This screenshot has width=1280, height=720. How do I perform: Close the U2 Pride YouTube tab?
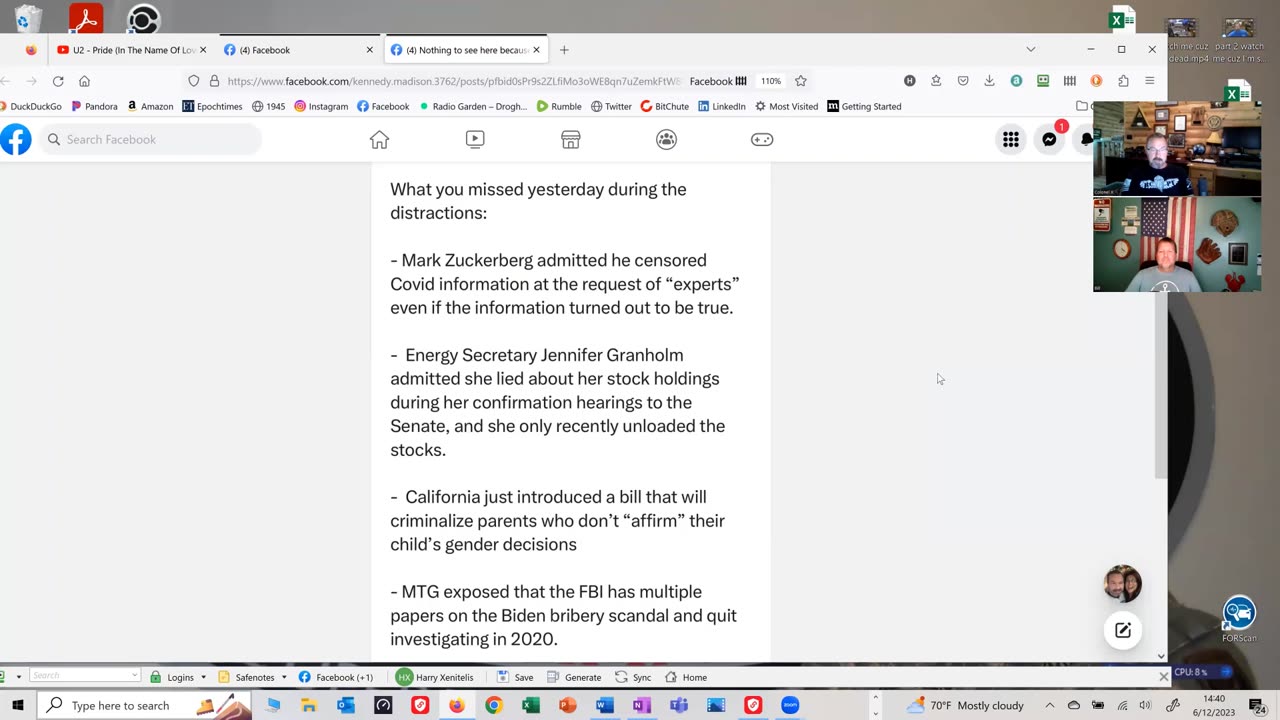(202, 50)
